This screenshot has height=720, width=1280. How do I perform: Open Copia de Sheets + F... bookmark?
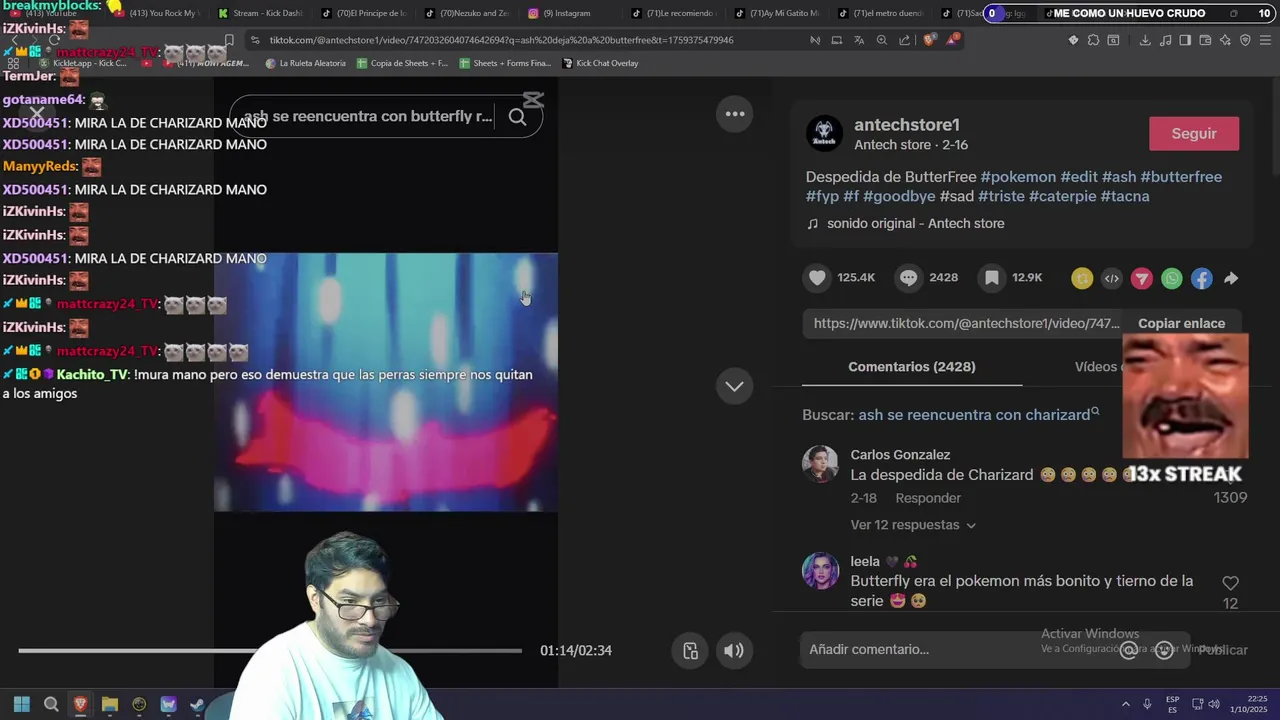coord(402,63)
